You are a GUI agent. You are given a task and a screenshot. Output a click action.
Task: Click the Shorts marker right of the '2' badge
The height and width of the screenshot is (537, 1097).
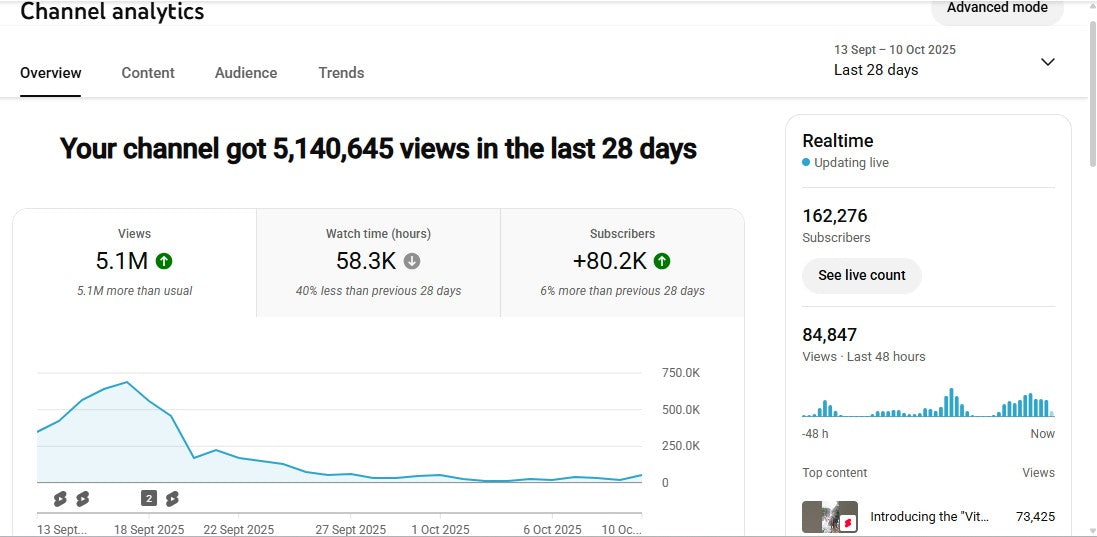coord(172,498)
